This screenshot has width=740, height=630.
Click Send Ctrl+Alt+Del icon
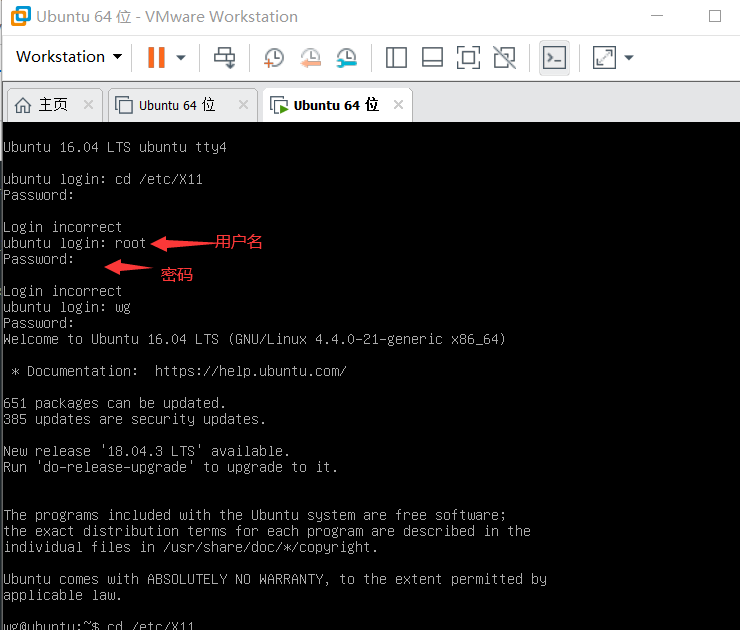(225, 58)
